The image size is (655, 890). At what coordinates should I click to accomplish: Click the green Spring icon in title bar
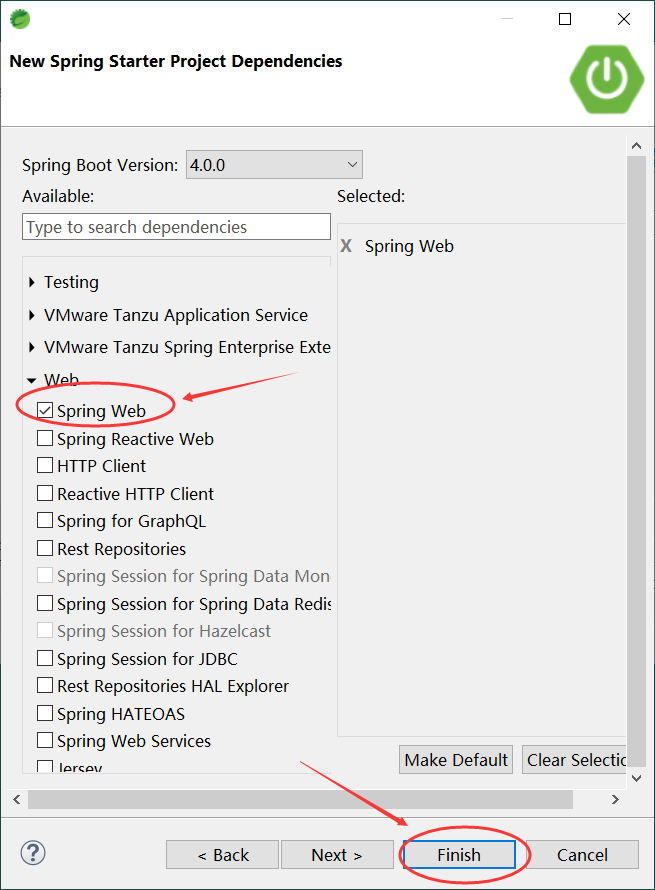point(20,18)
